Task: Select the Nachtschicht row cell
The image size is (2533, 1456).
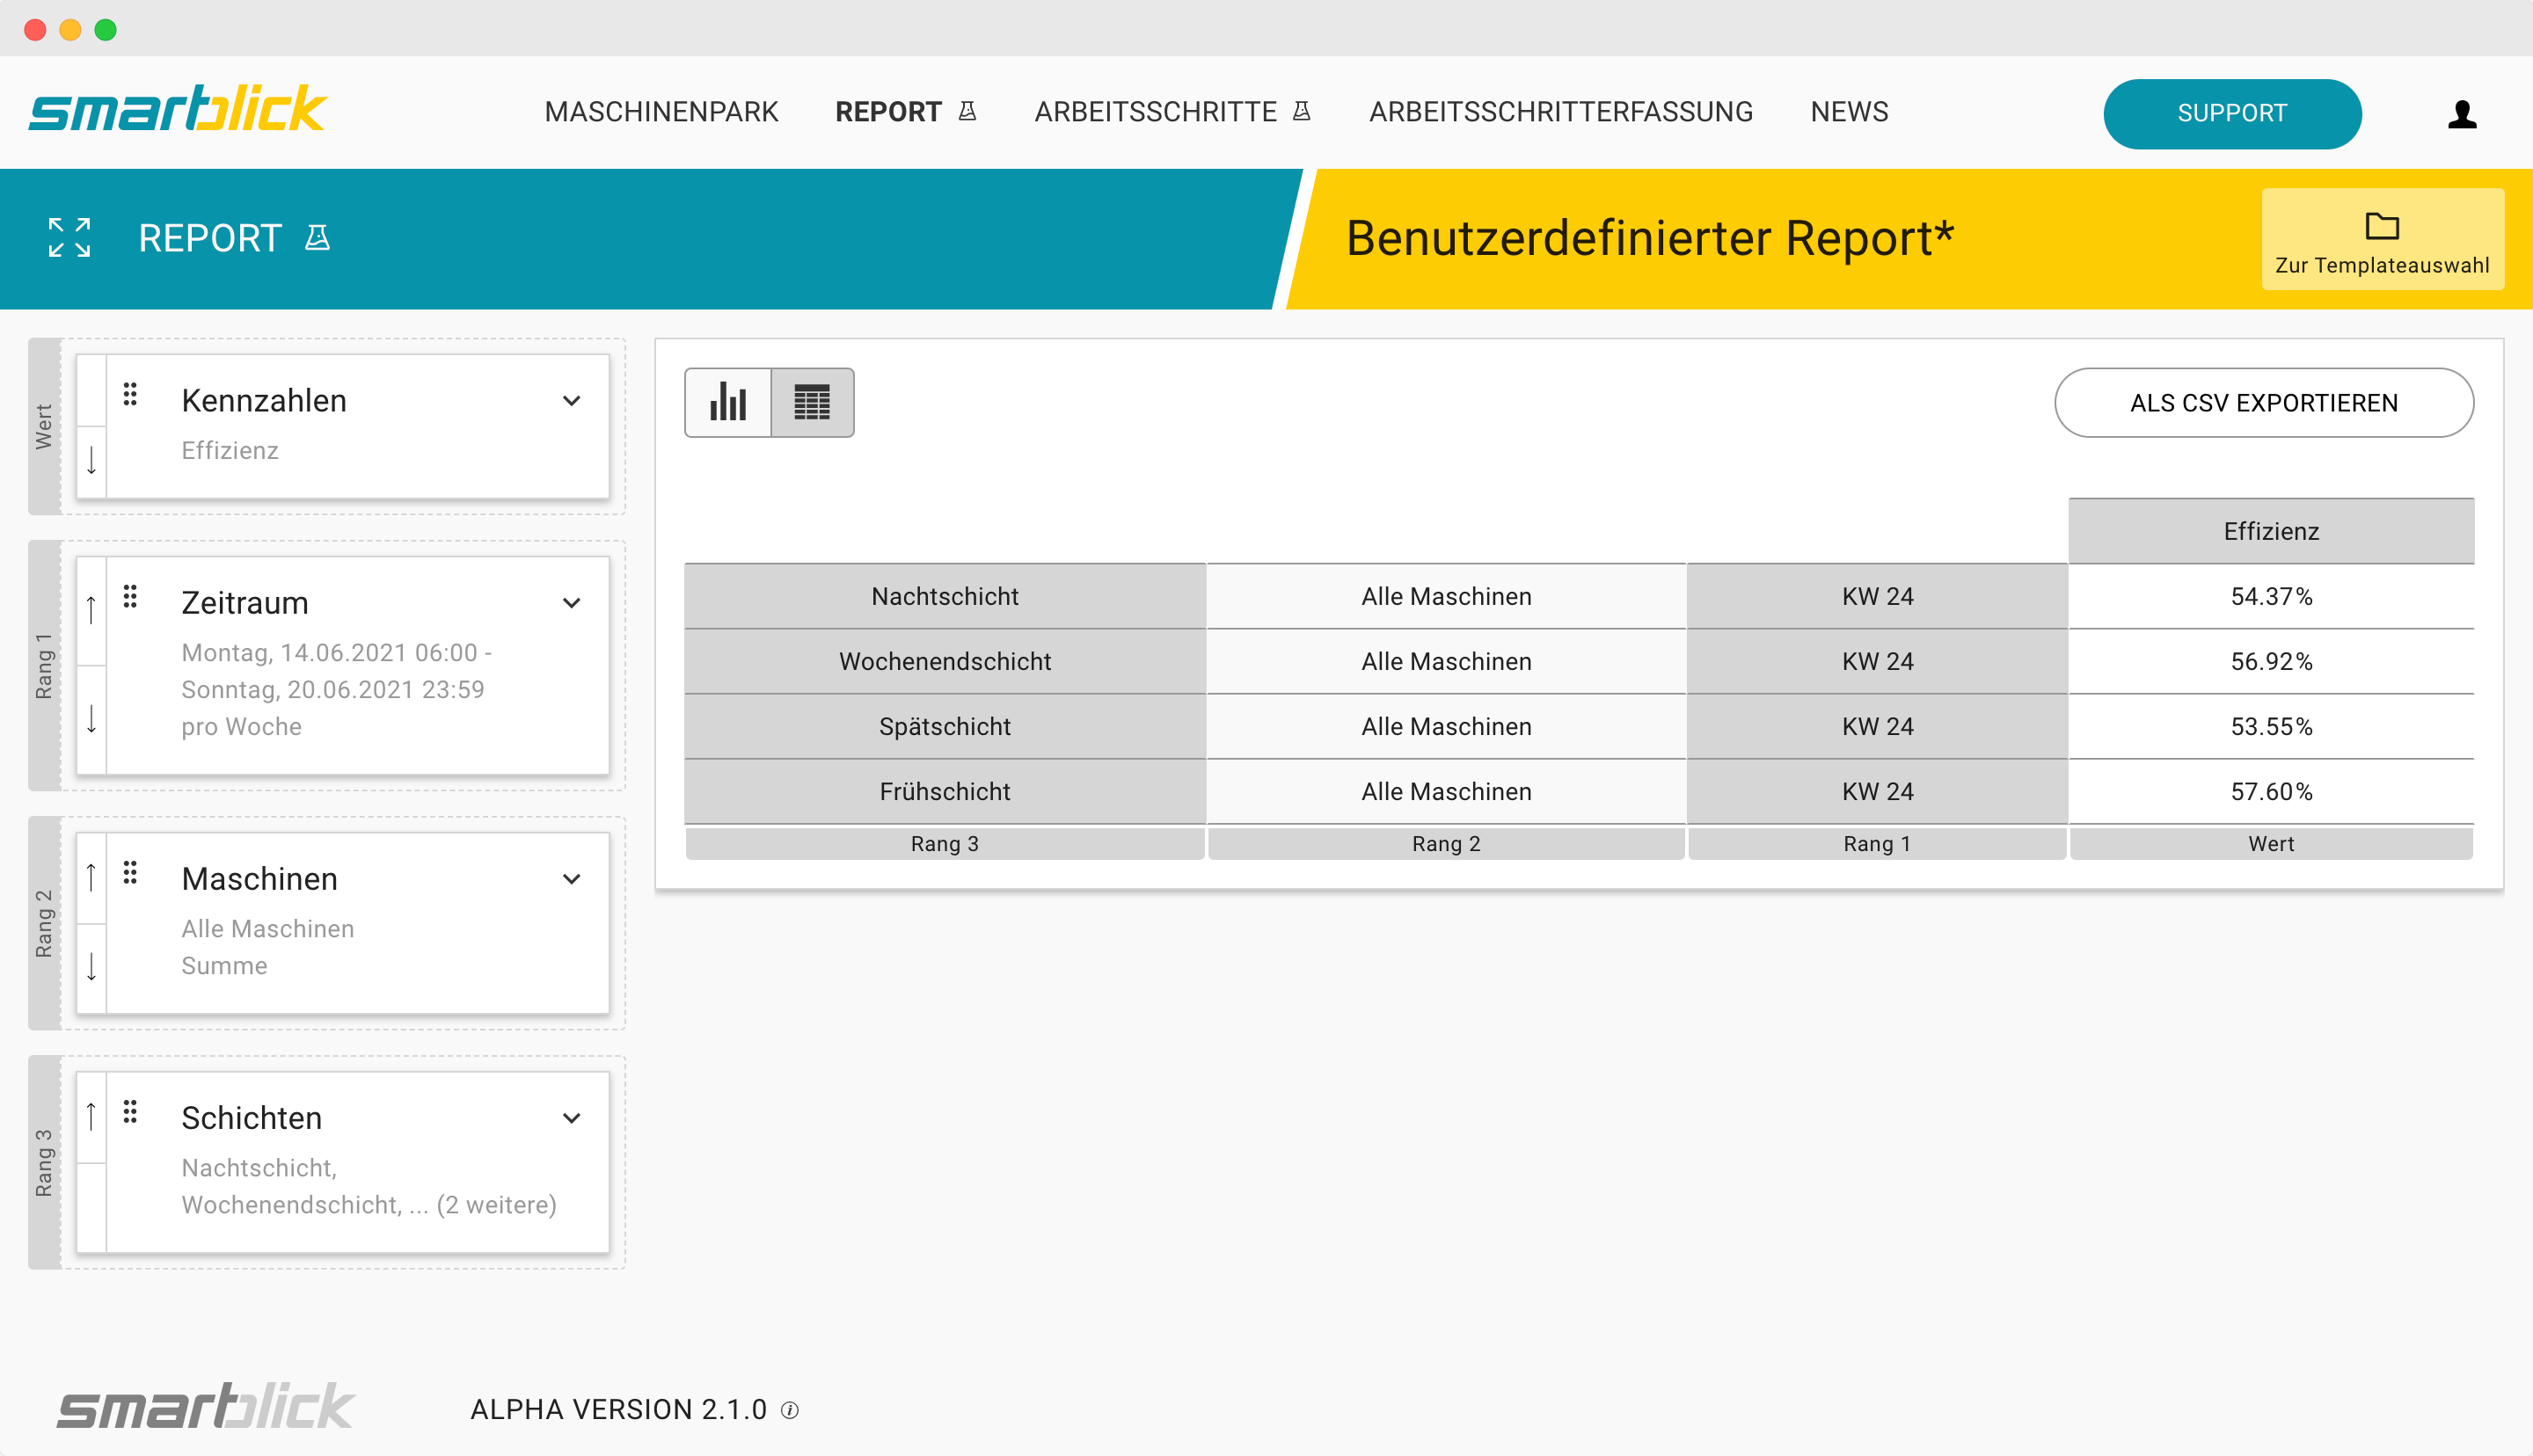Action: point(945,596)
